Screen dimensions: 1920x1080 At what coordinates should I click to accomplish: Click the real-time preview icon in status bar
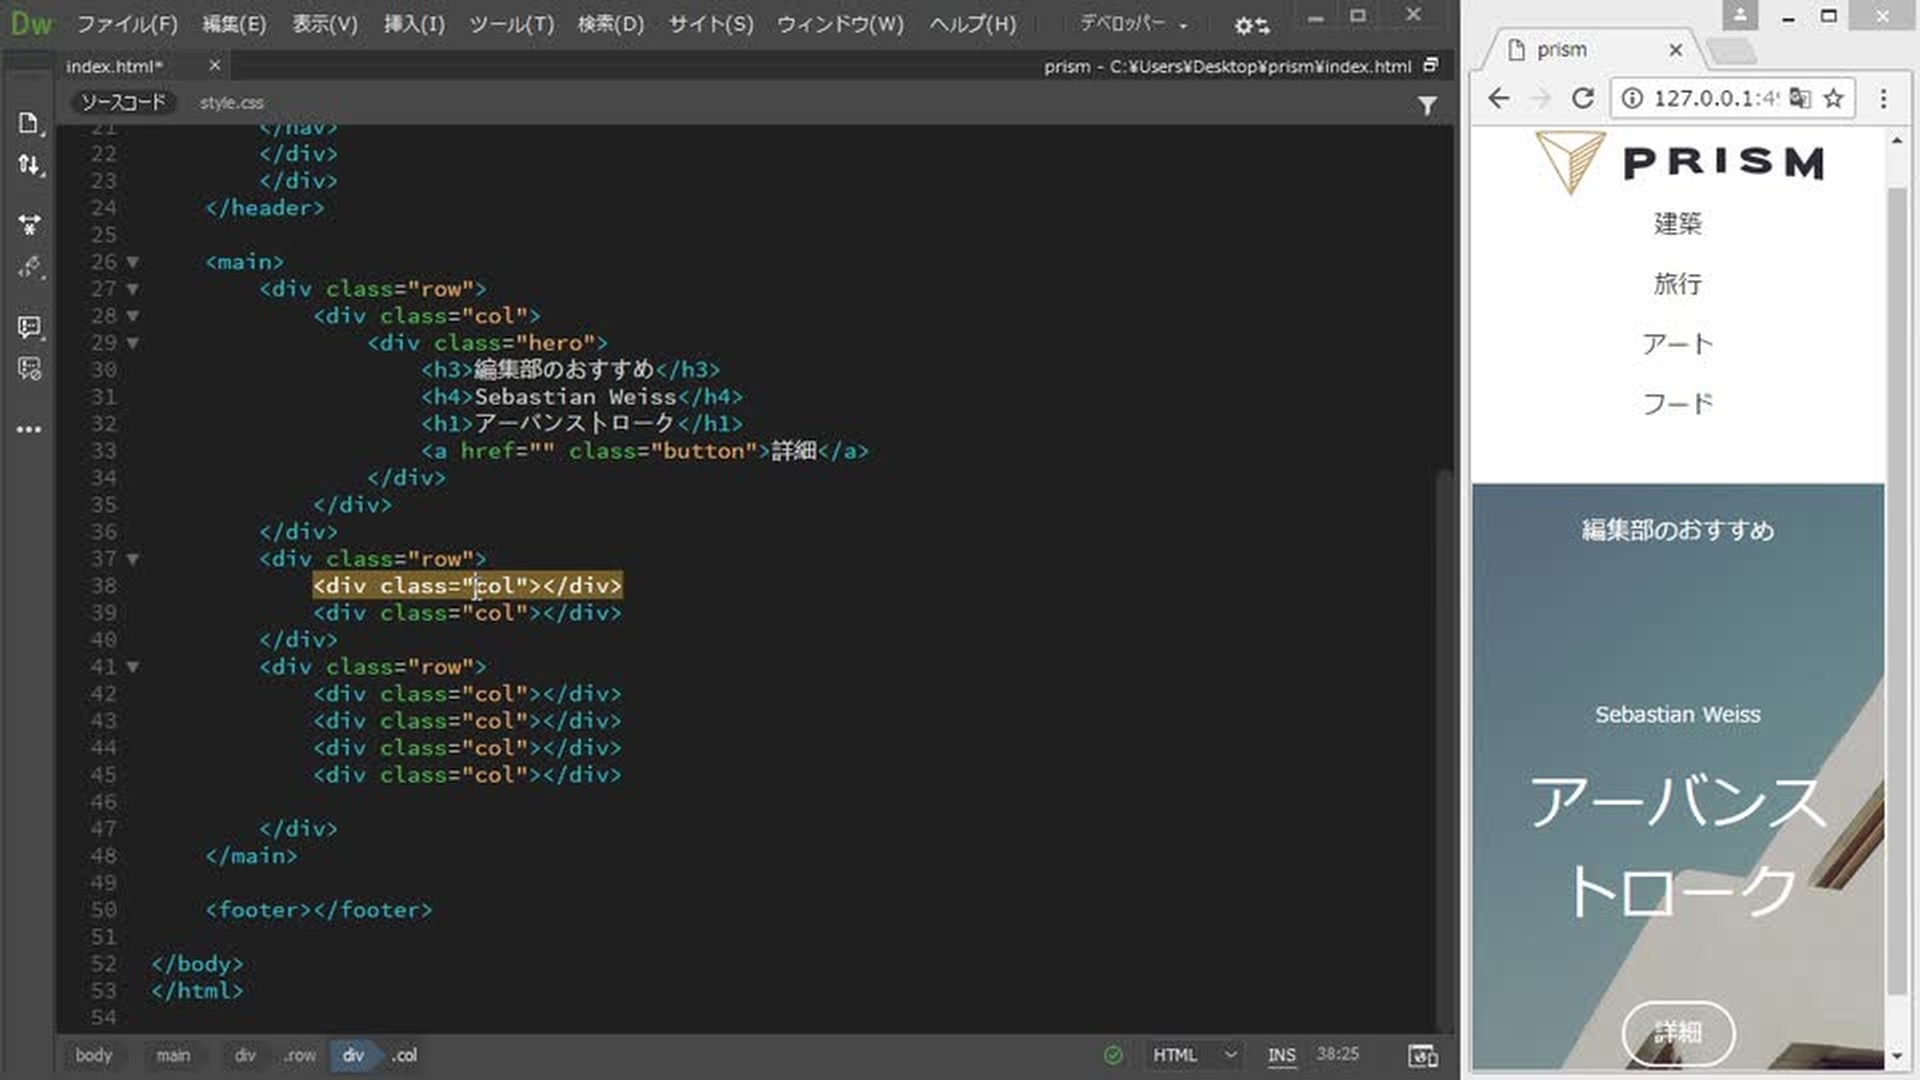click(x=1422, y=1055)
